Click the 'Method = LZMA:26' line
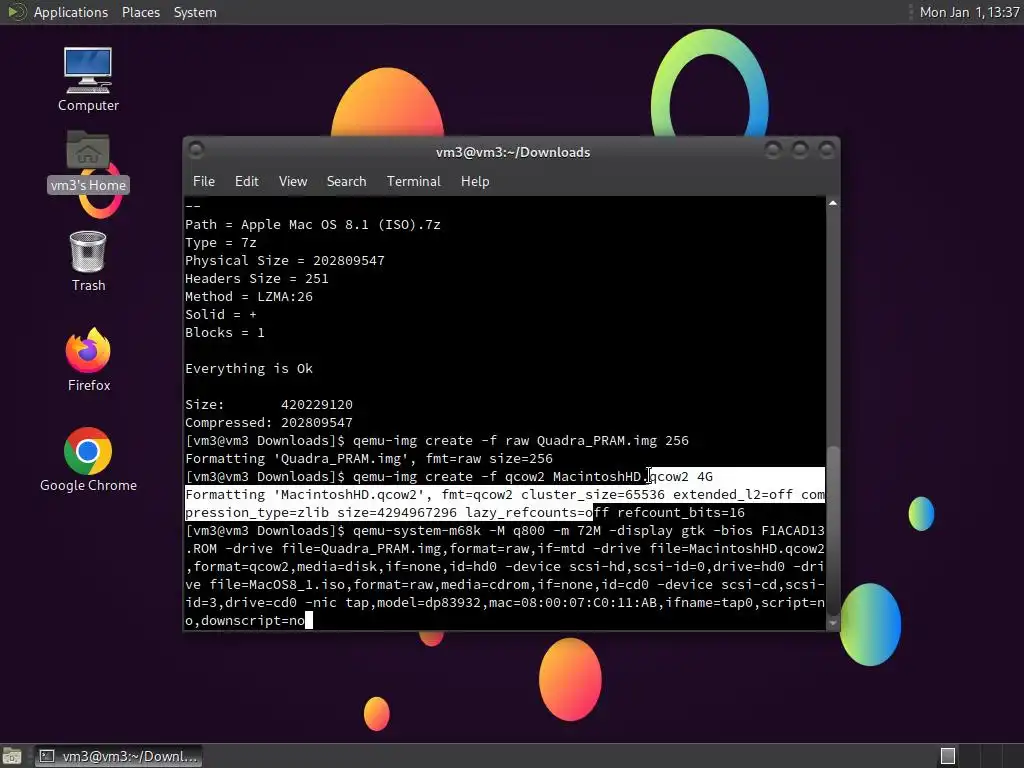1024x768 pixels. coord(249,296)
